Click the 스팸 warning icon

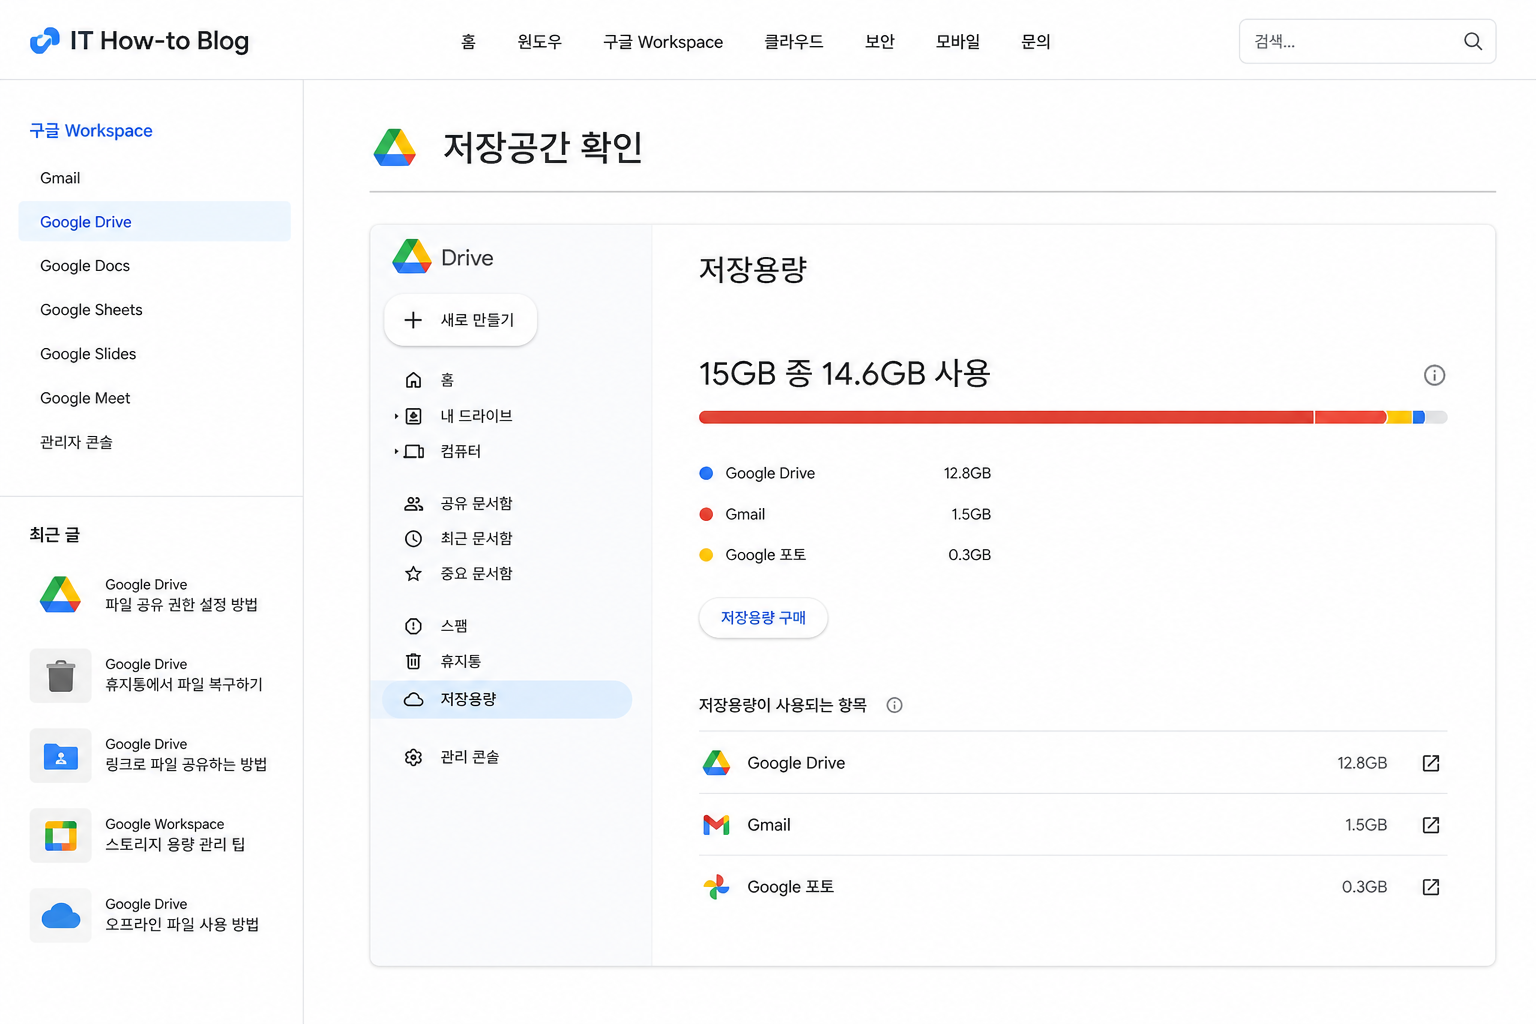(x=413, y=626)
